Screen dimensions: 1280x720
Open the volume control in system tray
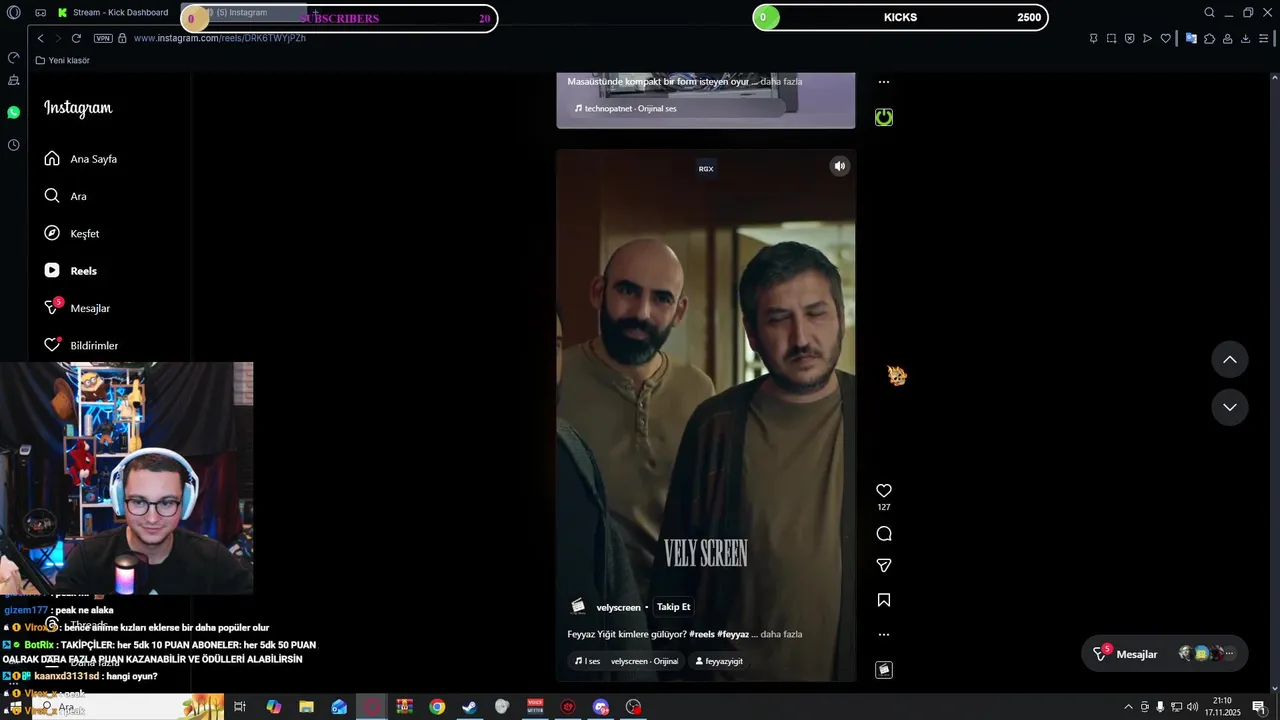point(1192,707)
